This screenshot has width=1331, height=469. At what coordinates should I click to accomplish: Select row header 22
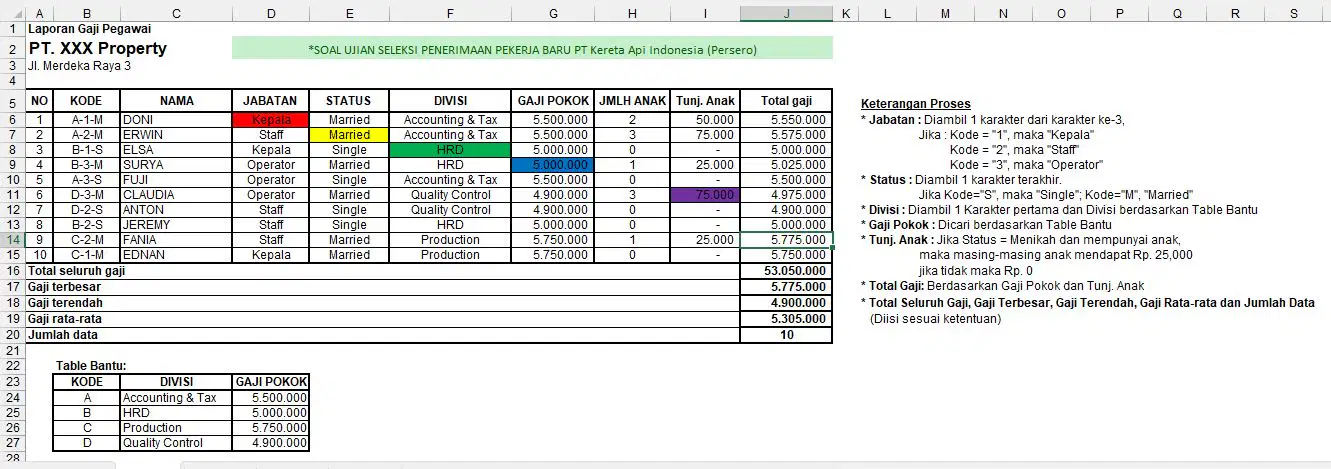[x=13, y=366]
